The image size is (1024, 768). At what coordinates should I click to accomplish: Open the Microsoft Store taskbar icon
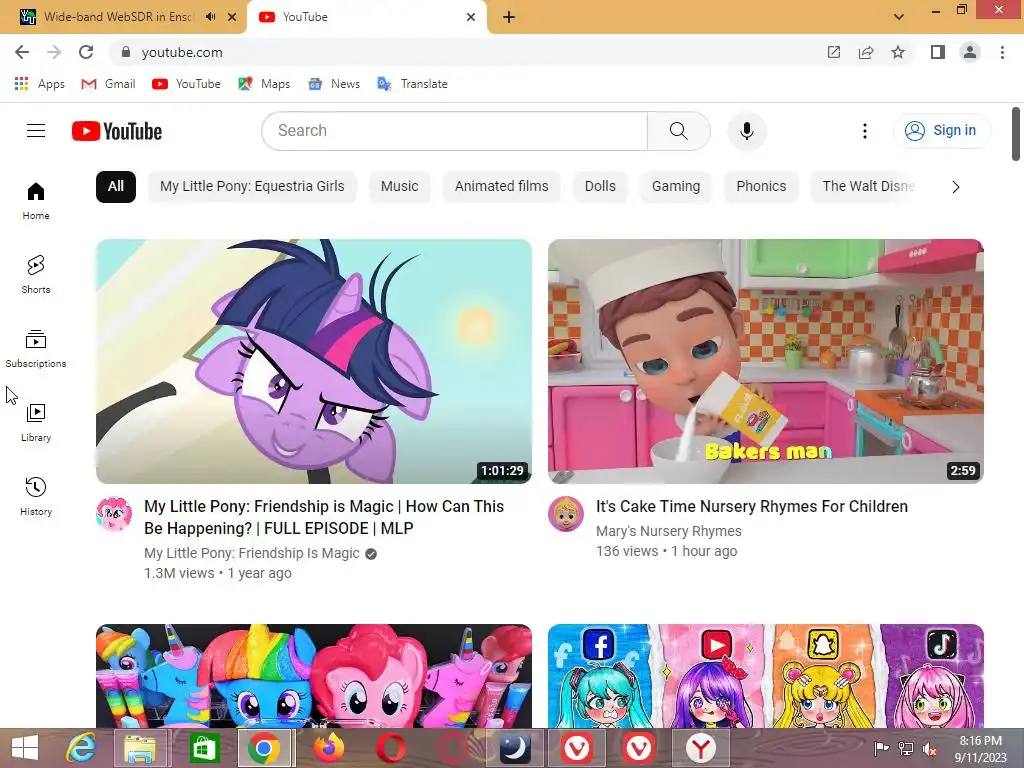coord(204,748)
